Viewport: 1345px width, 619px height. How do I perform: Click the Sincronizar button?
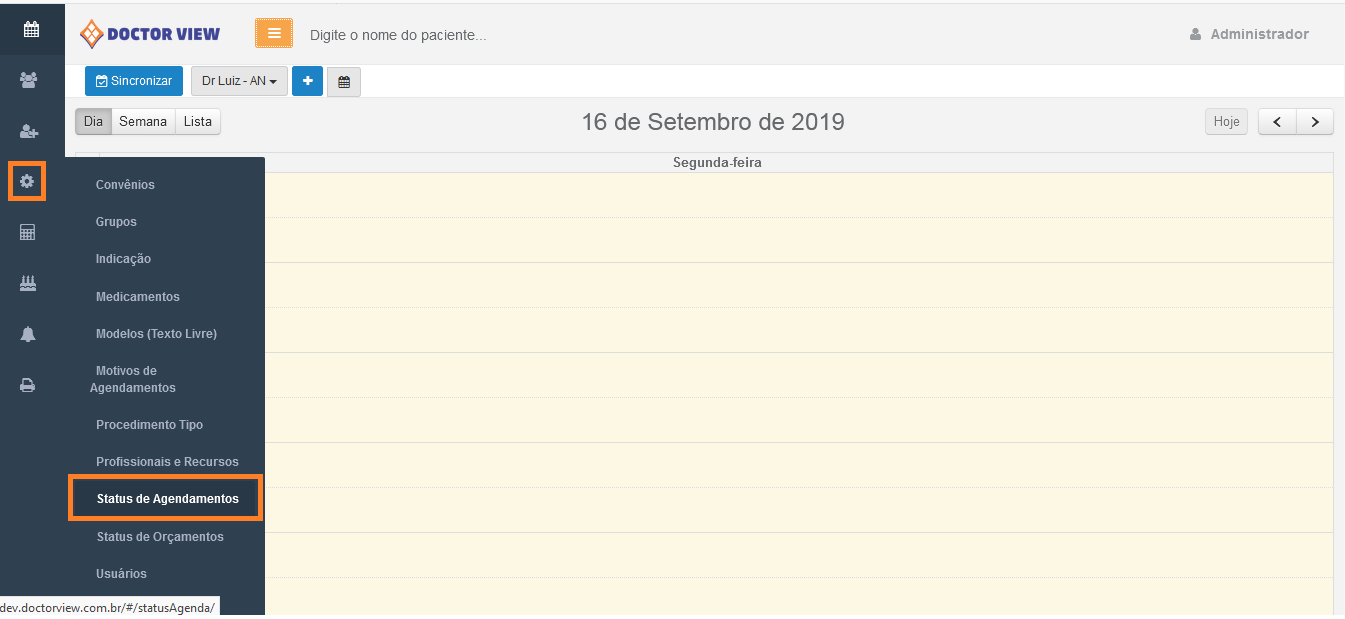coord(134,81)
